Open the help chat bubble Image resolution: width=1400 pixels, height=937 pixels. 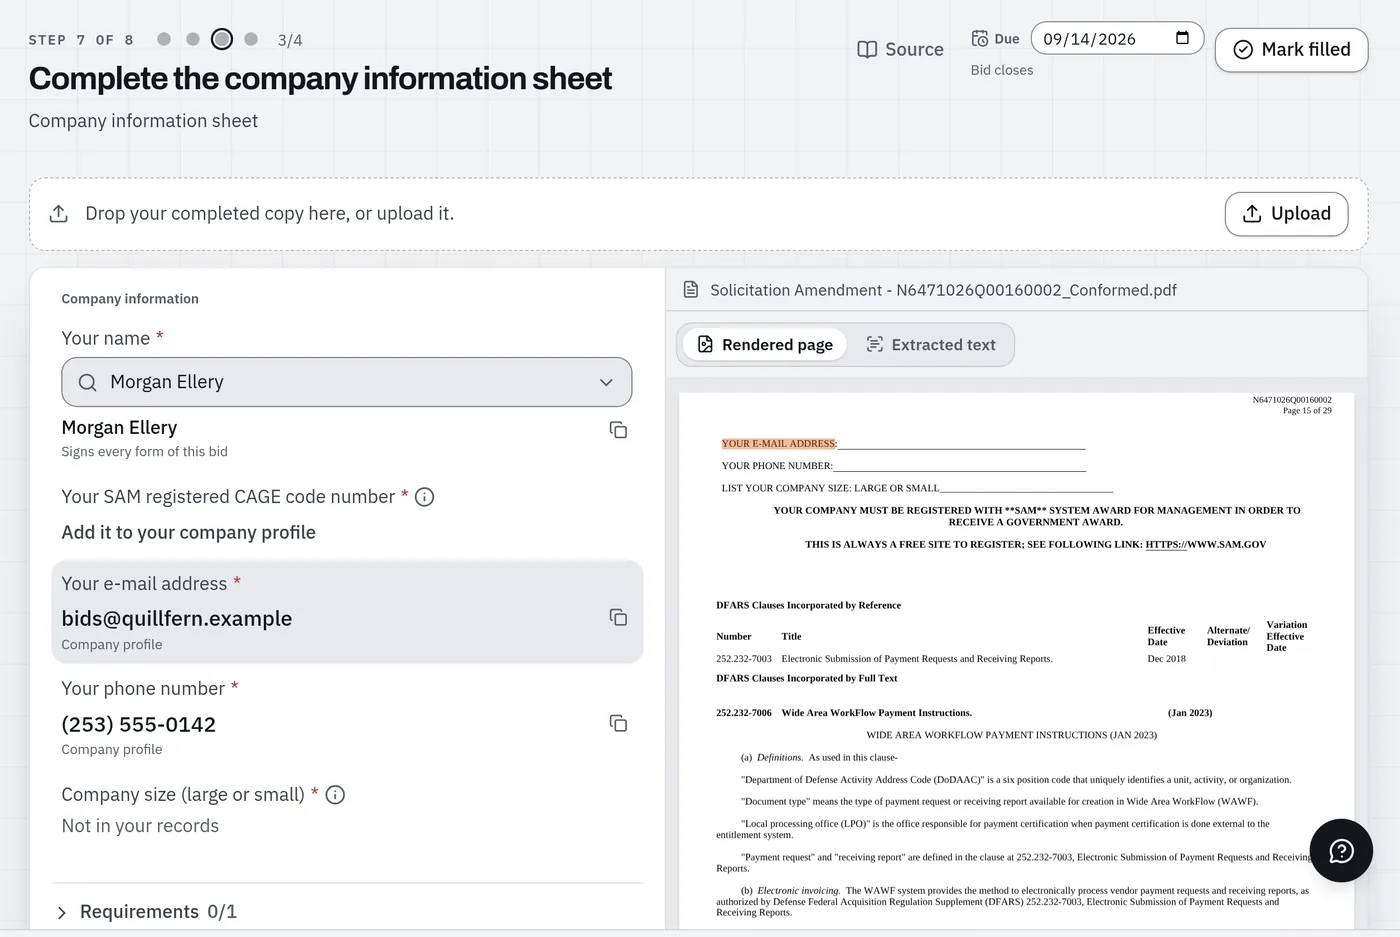[x=1341, y=851]
